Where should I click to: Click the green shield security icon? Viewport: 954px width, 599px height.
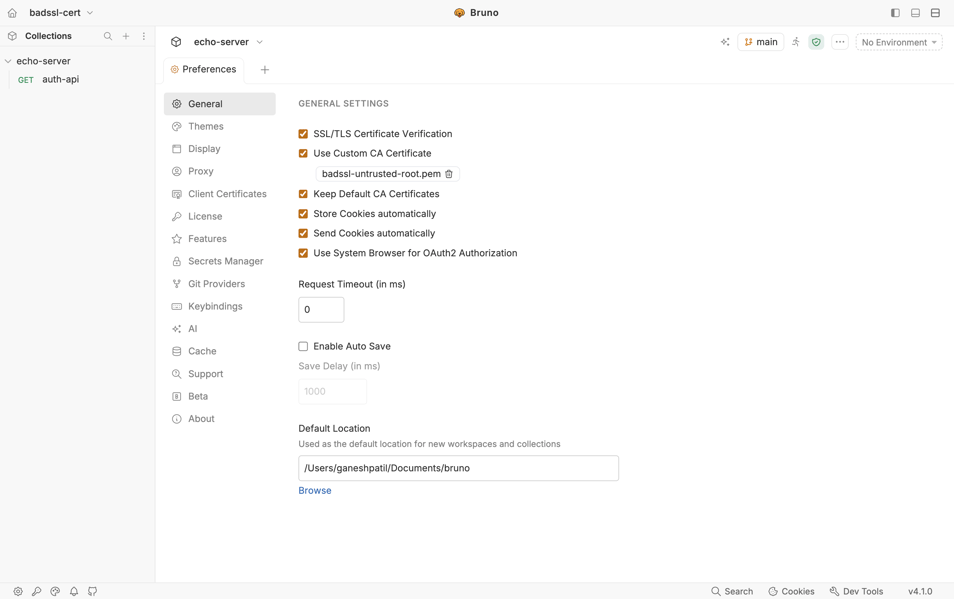[816, 42]
